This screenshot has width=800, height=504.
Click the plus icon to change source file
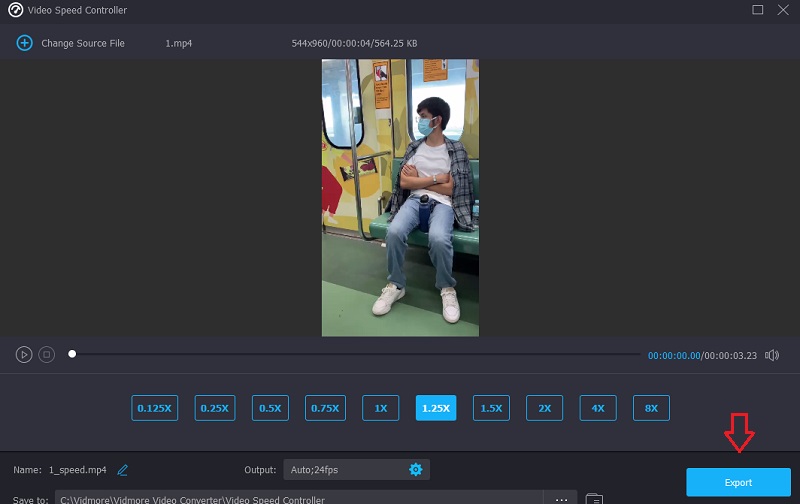(24, 43)
